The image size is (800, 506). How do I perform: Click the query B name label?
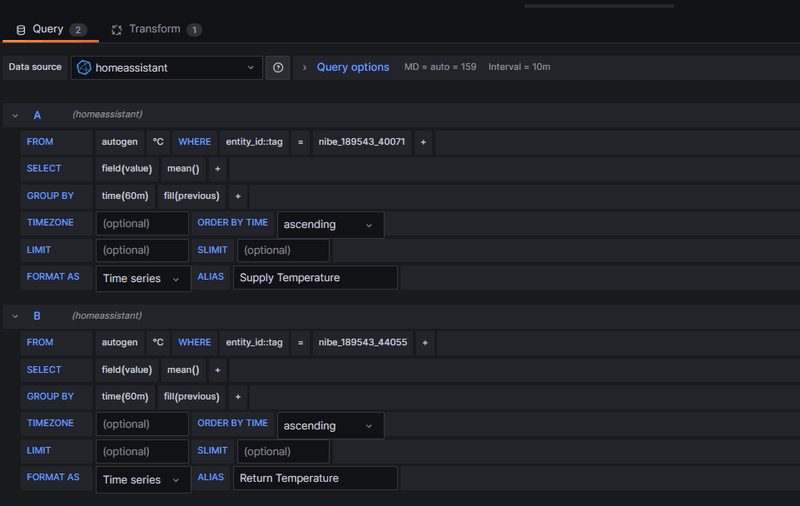(x=37, y=316)
